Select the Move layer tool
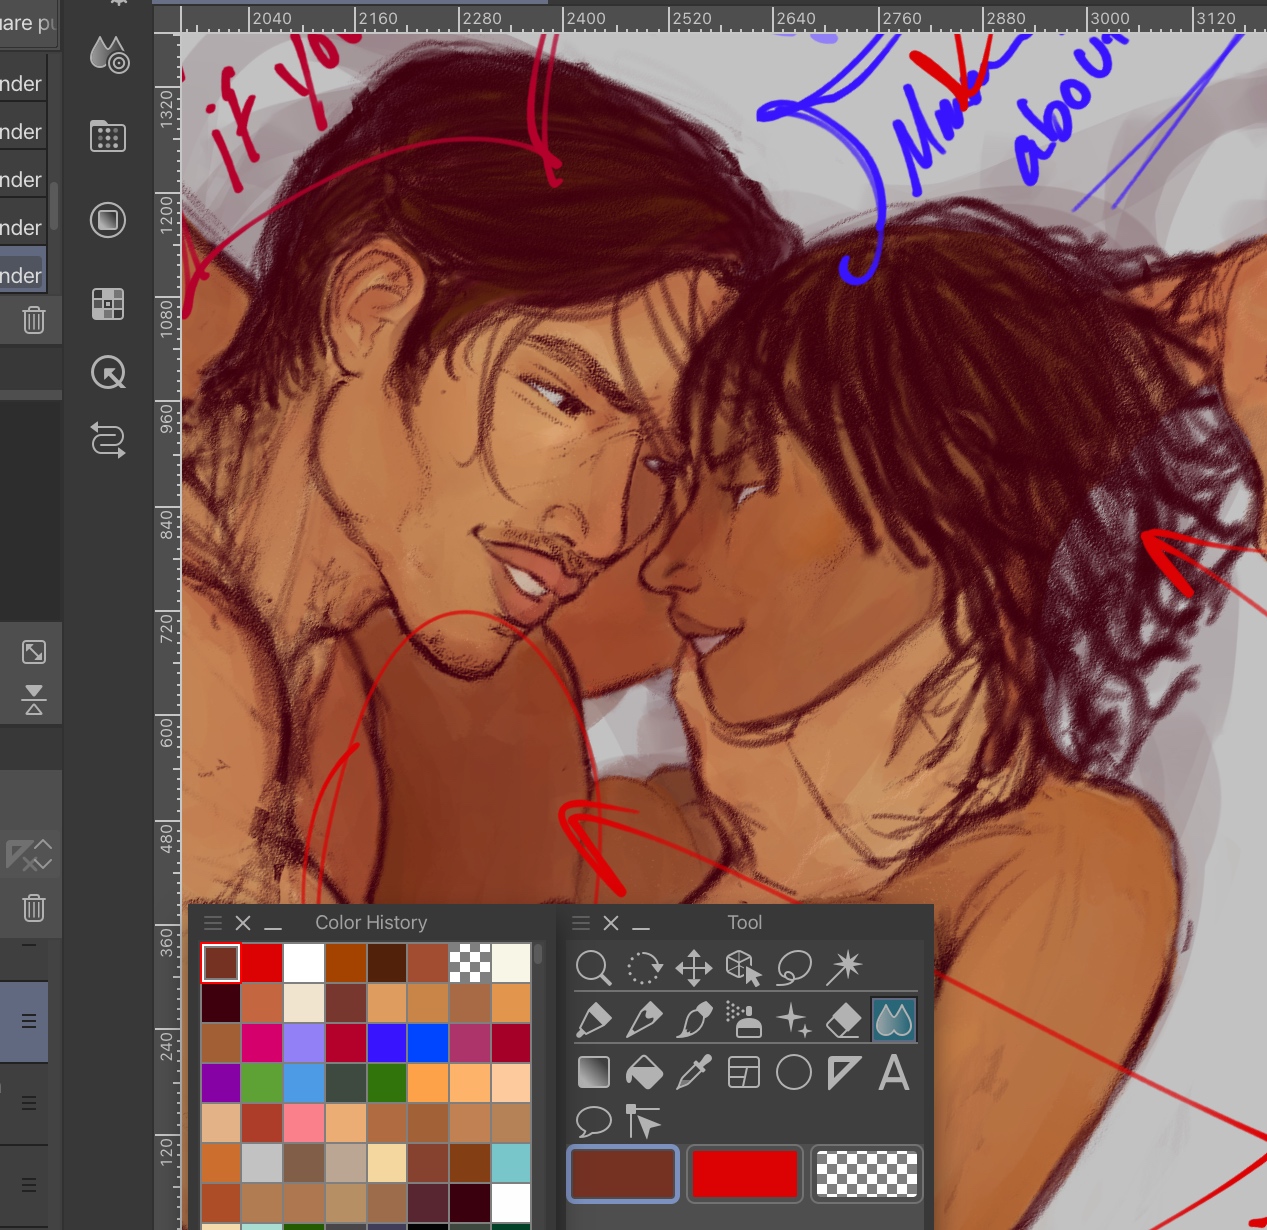Screen dimensions: 1267x1230 click(x=694, y=968)
